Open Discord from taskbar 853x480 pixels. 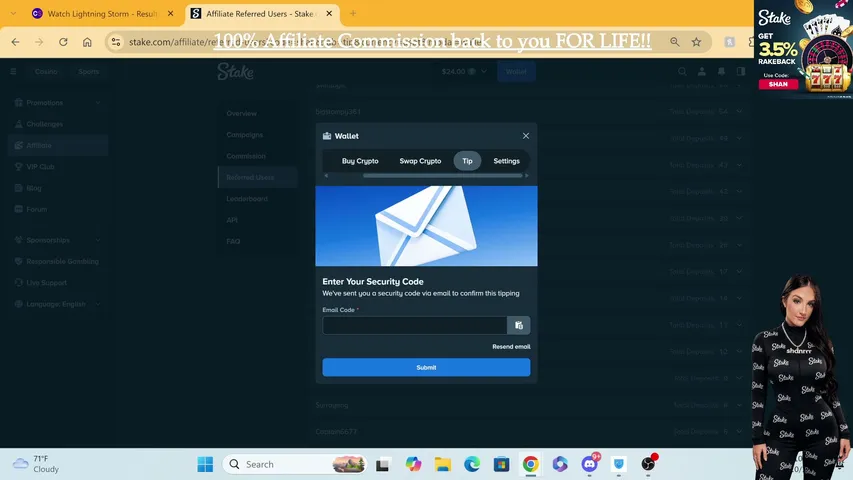point(589,464)
